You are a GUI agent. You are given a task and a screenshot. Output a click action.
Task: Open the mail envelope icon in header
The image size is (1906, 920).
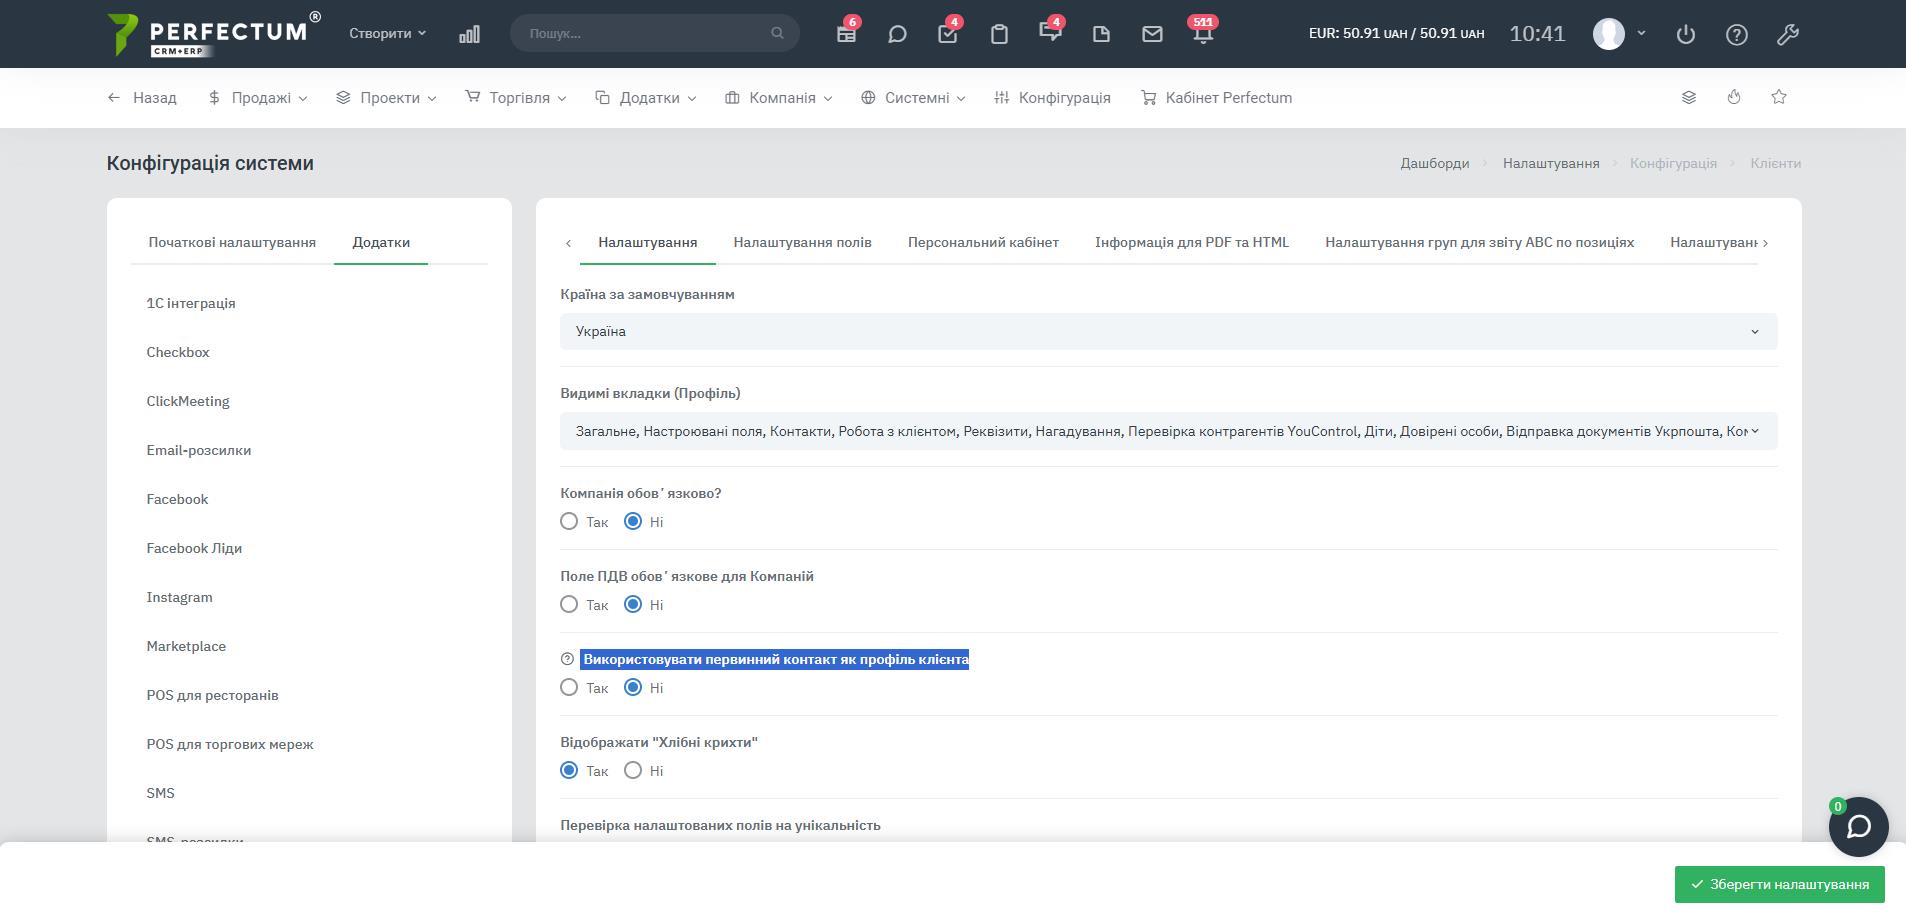(1152, 34)
